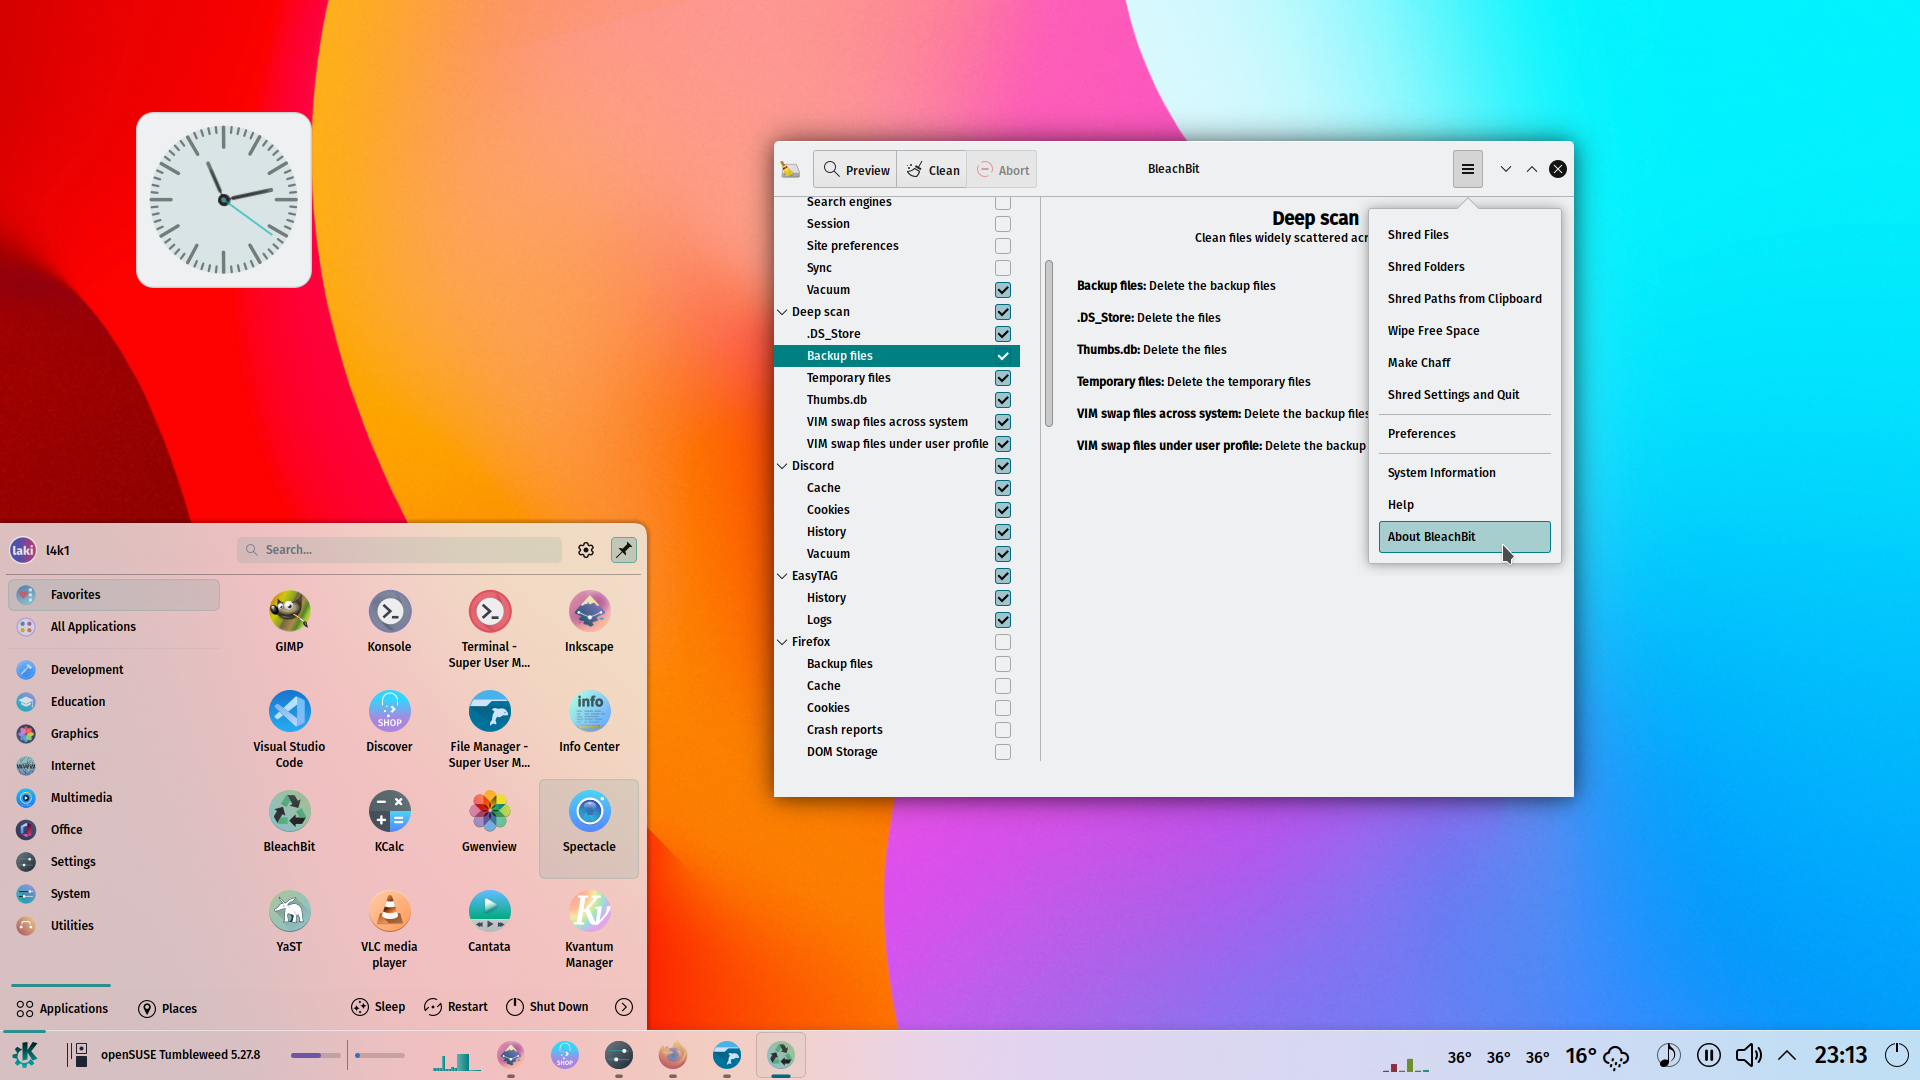The image size is (1920, 1080).
Task: Collapse the Firefox tree group
Action: pyautogui.click(x=782, y=642)
